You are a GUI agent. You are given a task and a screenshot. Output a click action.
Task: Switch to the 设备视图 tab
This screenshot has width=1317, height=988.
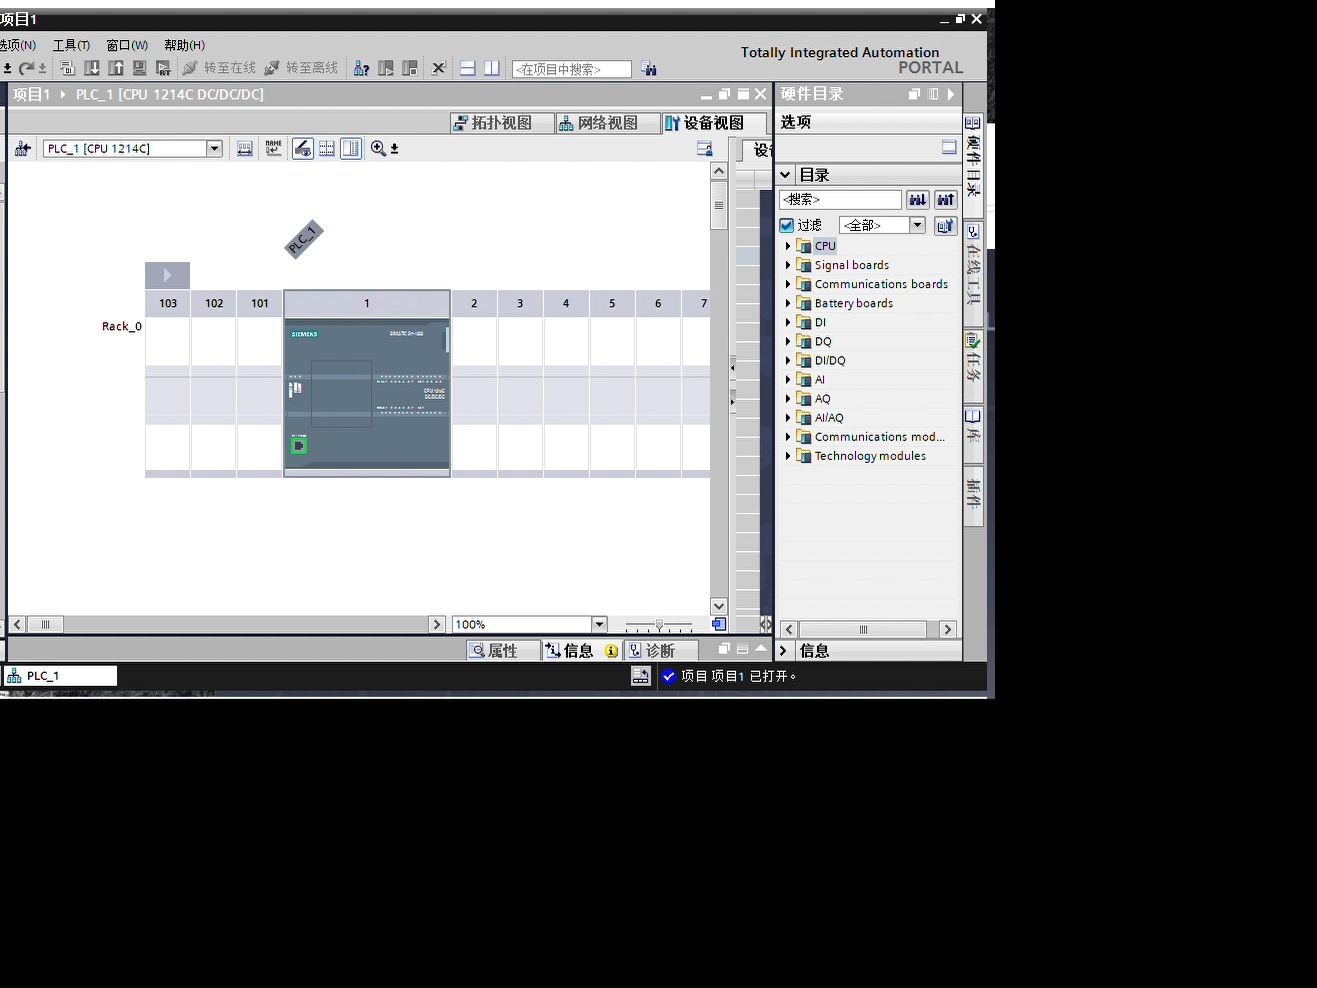point(714,123)
